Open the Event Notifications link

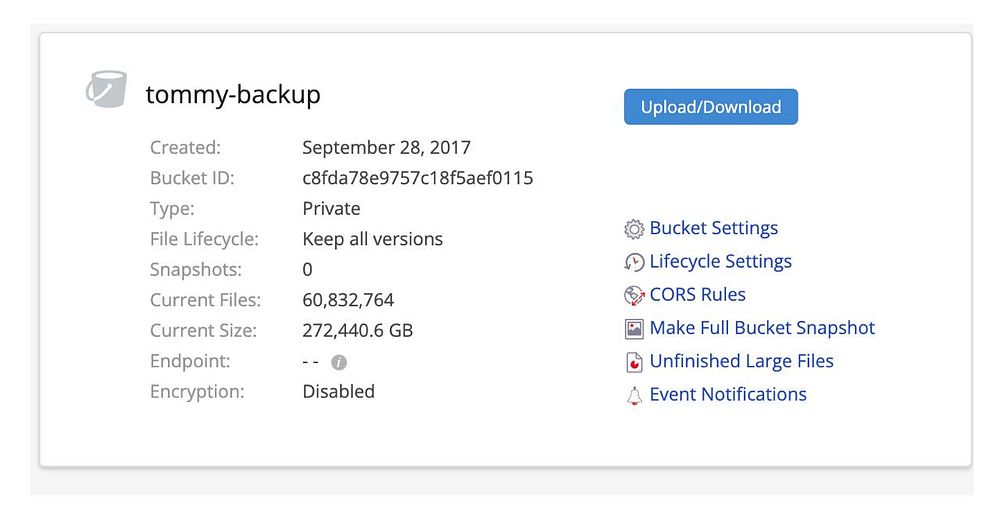(x=728, y=394)
